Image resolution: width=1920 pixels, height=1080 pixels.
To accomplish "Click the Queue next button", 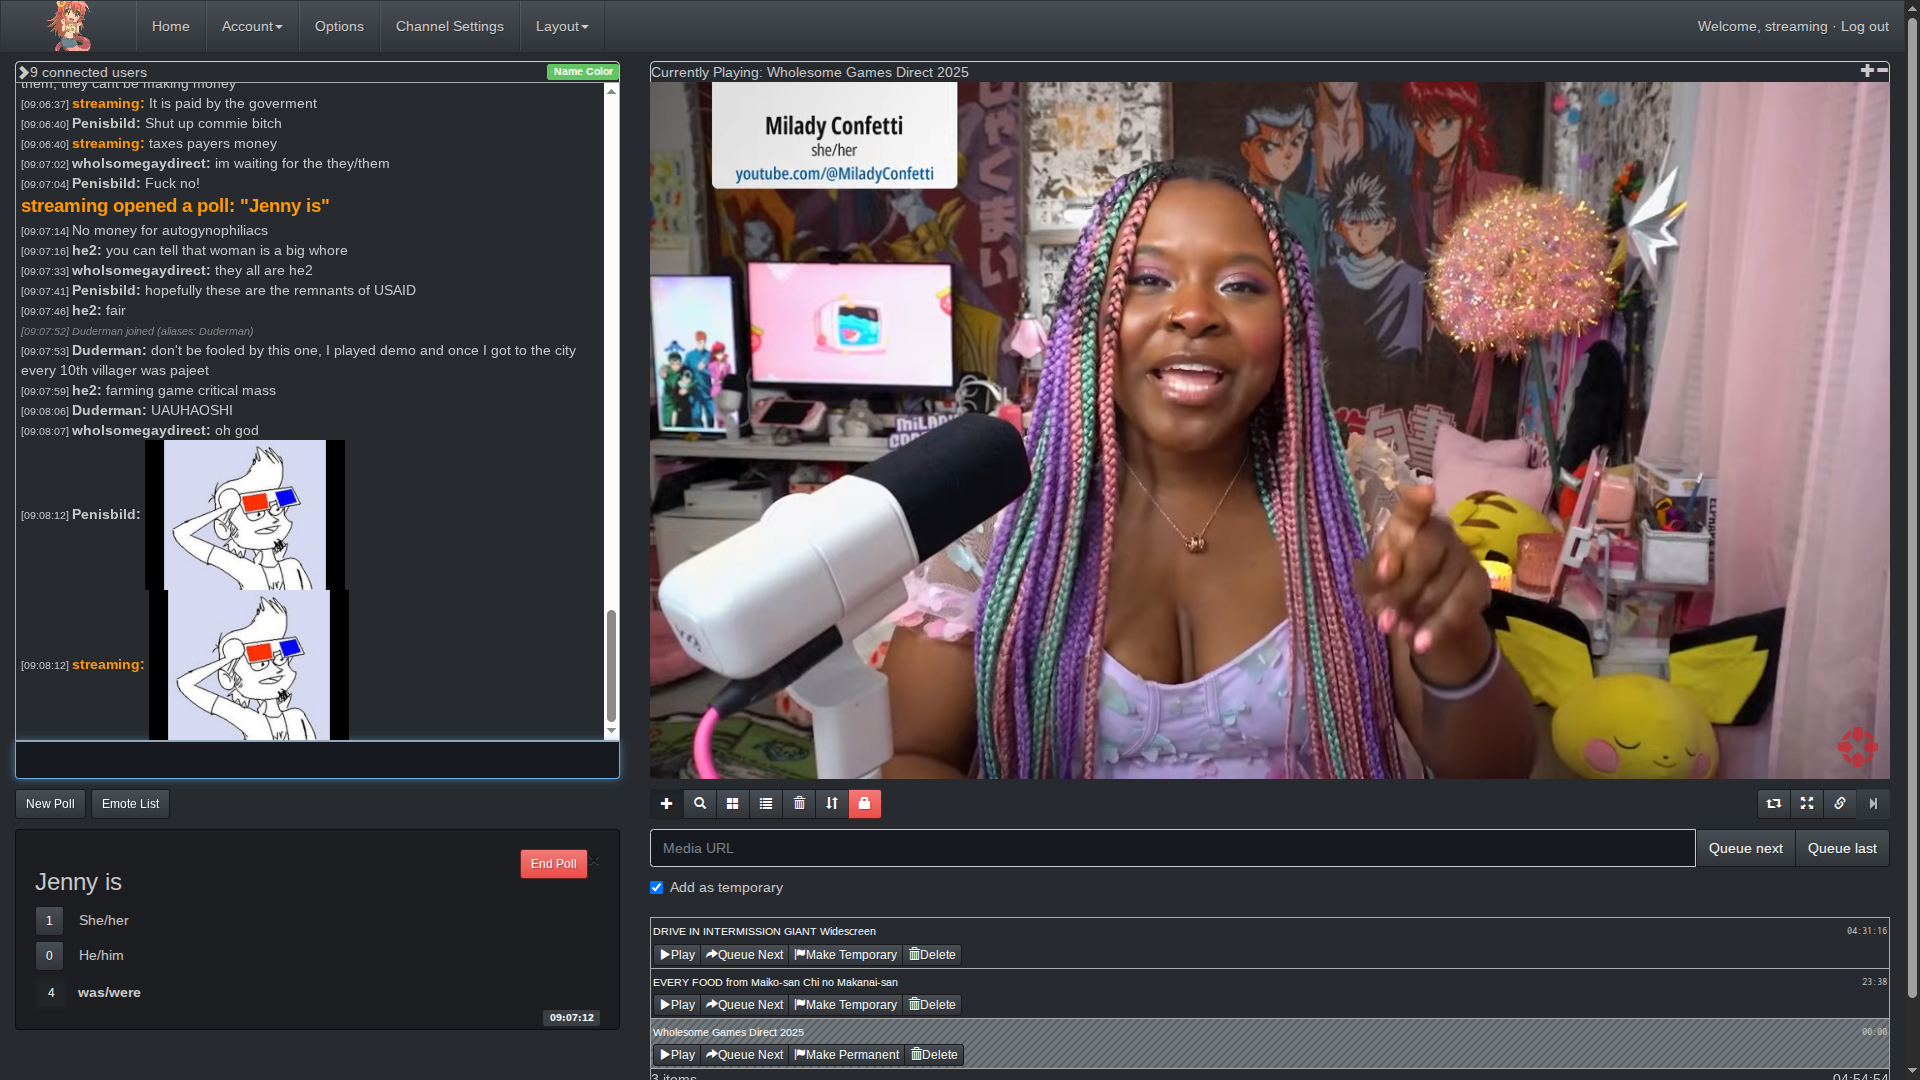I will point(1746,848).
